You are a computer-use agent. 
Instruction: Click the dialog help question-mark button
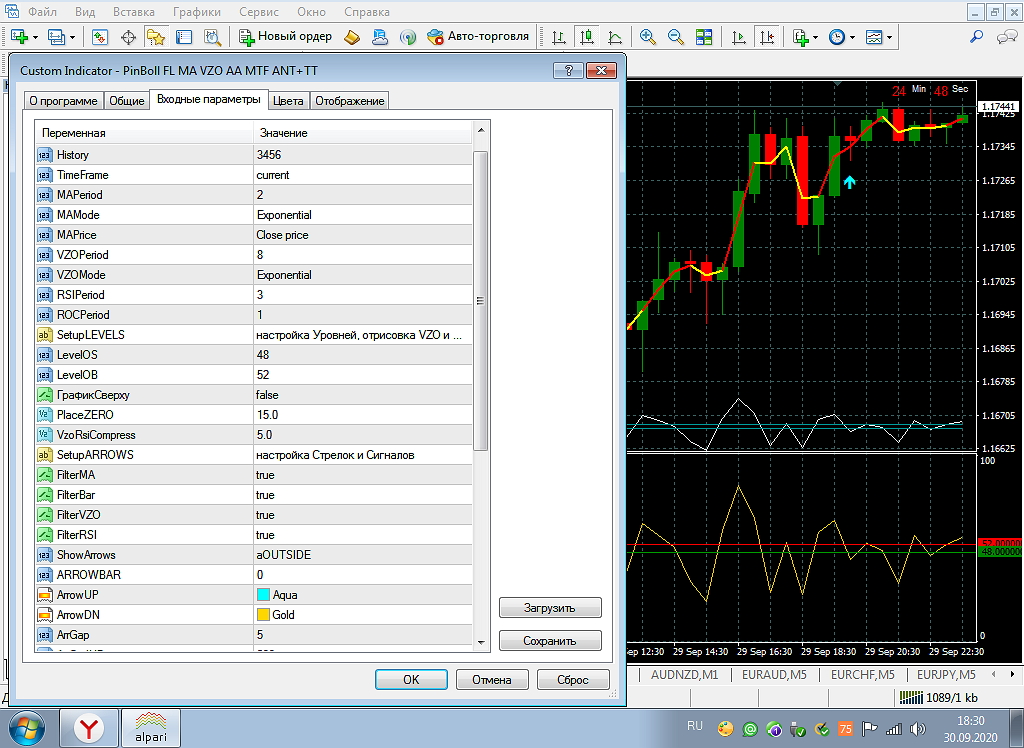point(568,71)
